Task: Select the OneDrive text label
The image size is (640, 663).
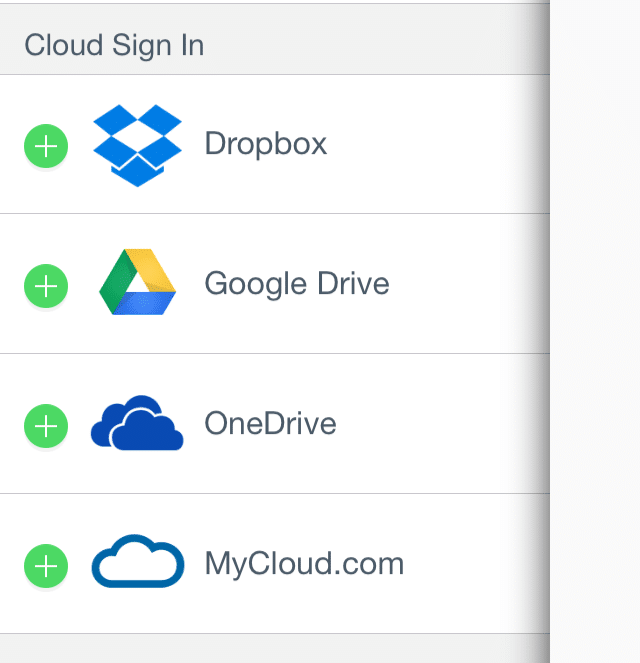Action: click(x=271, y=423)
